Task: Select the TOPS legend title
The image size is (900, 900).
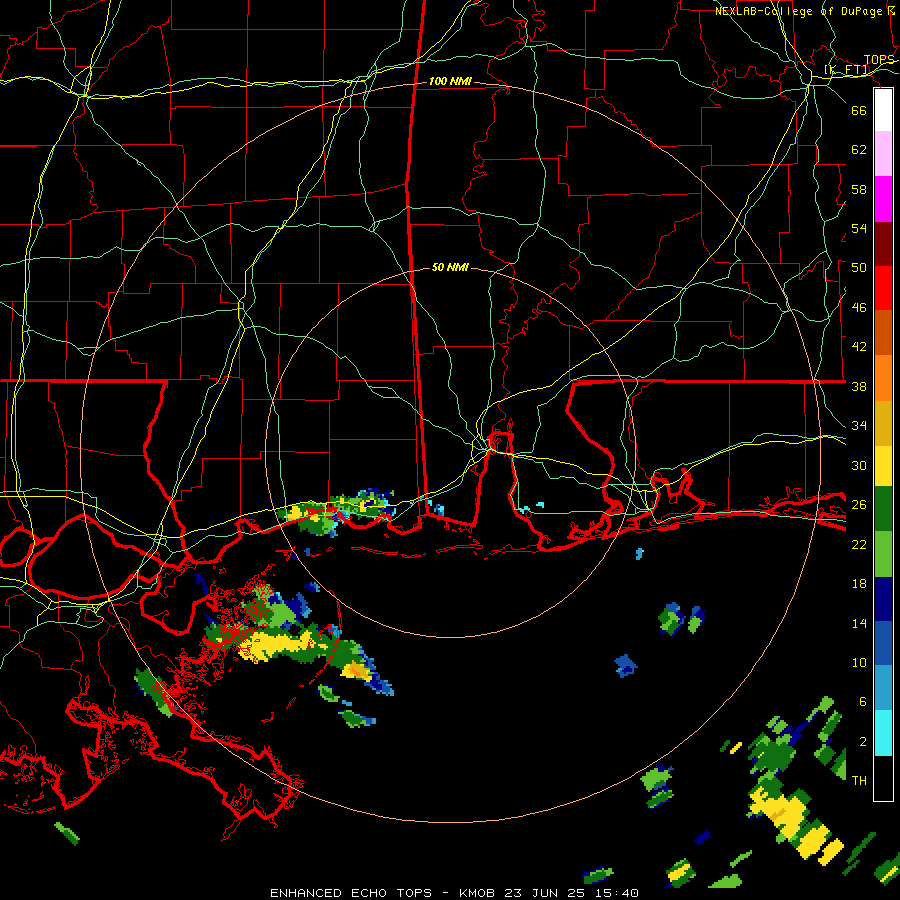Action: (x=879, y=60)
